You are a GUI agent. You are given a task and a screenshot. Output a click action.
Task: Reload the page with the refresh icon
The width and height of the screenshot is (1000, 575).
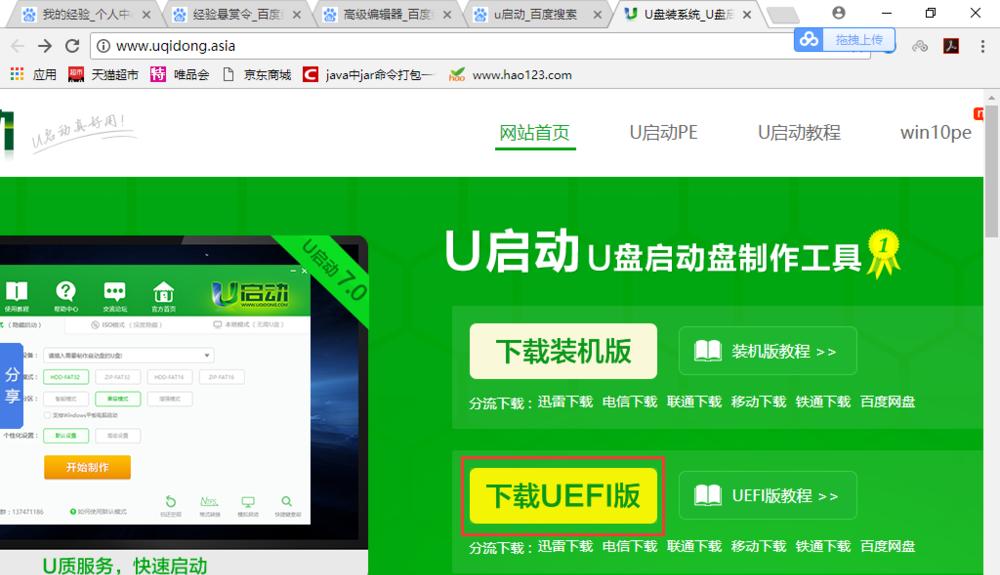[73, 46]
